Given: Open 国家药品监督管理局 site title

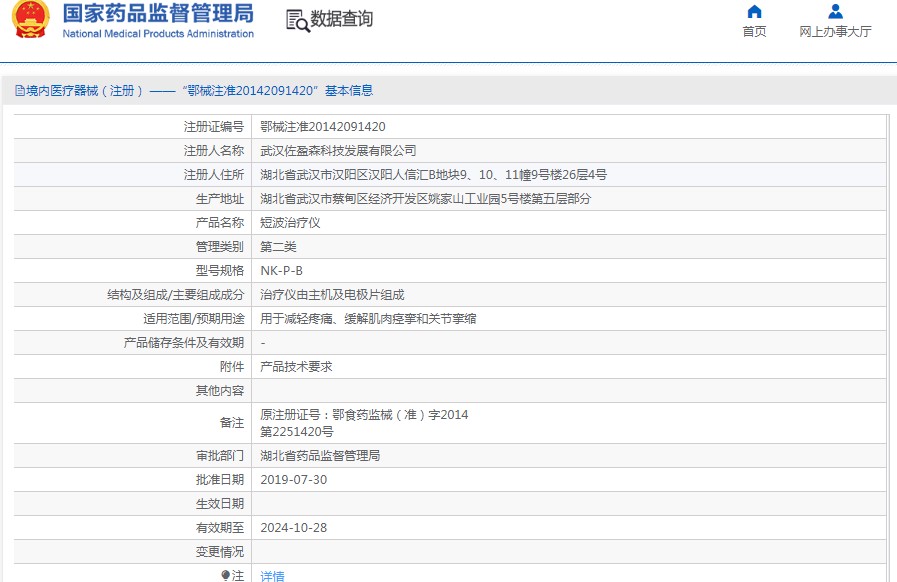Looking at the screenshot, I should (158, 14).
